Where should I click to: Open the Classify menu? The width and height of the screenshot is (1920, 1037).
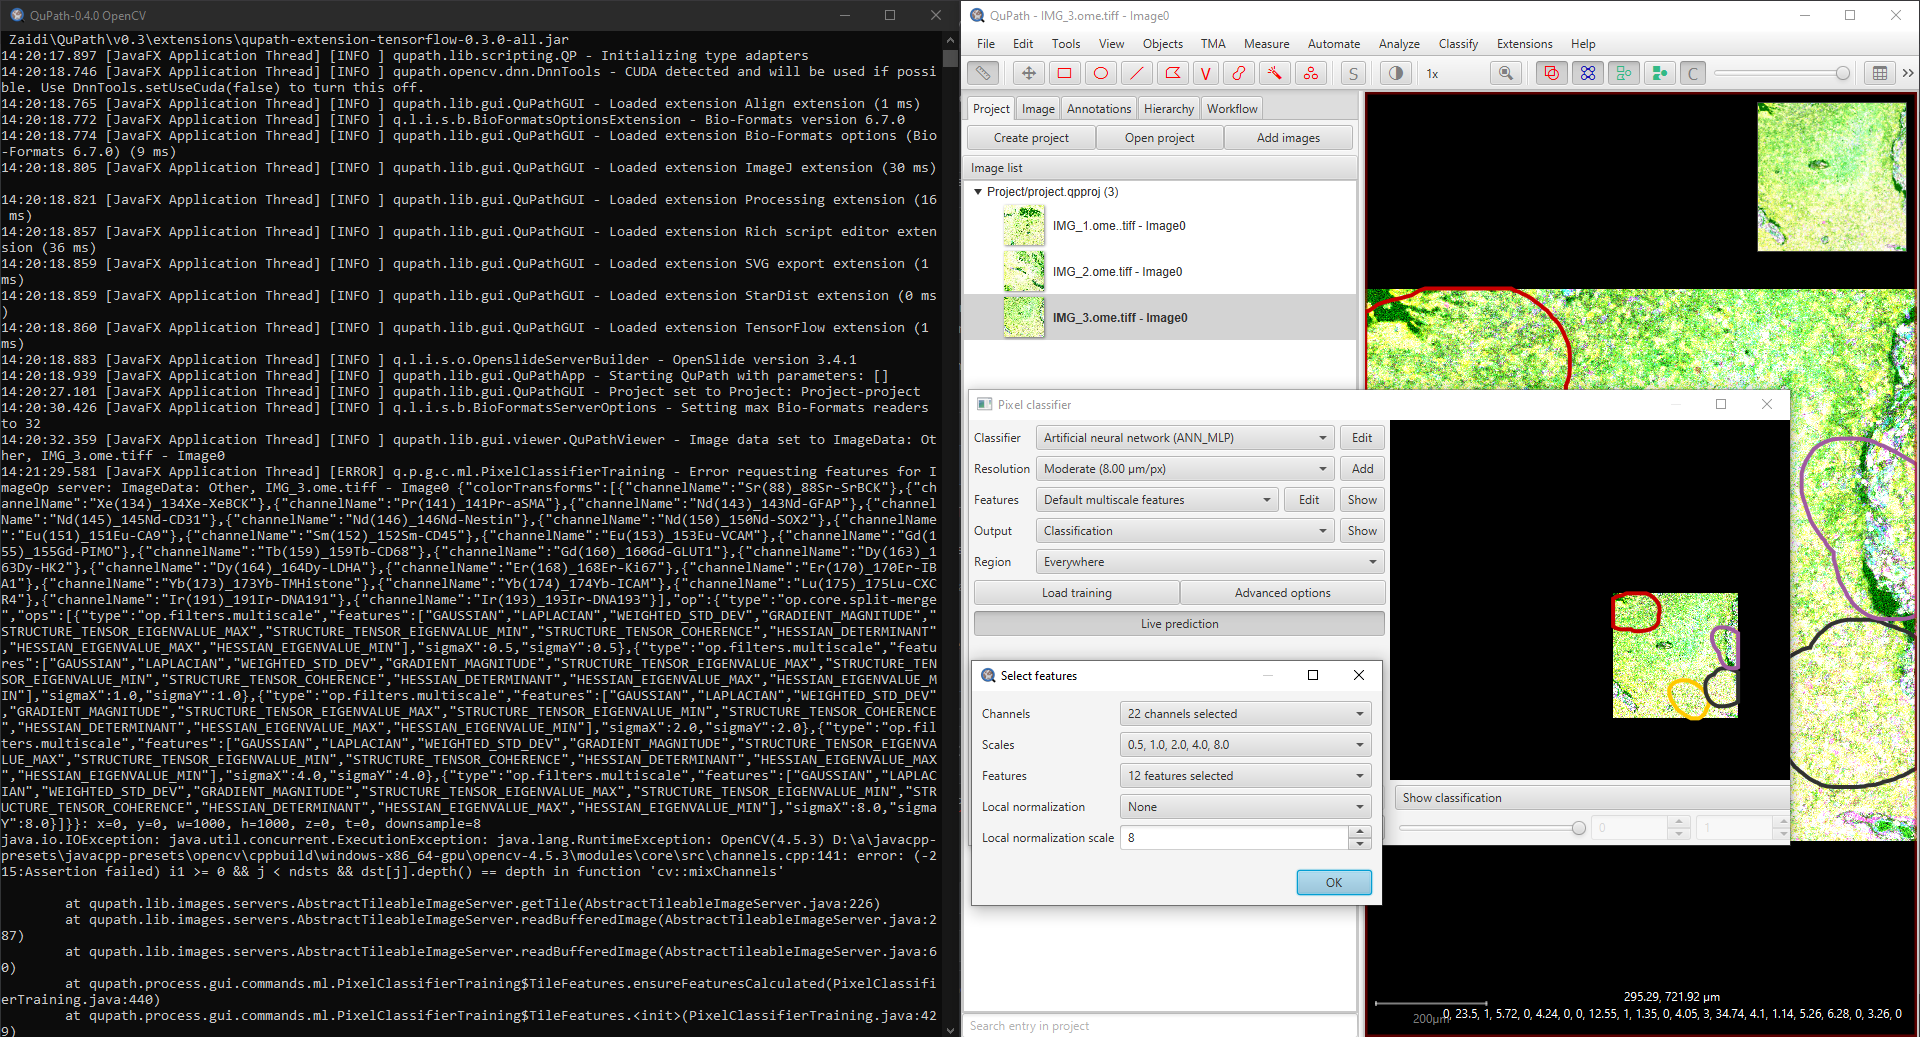(x=1458, y=43)
